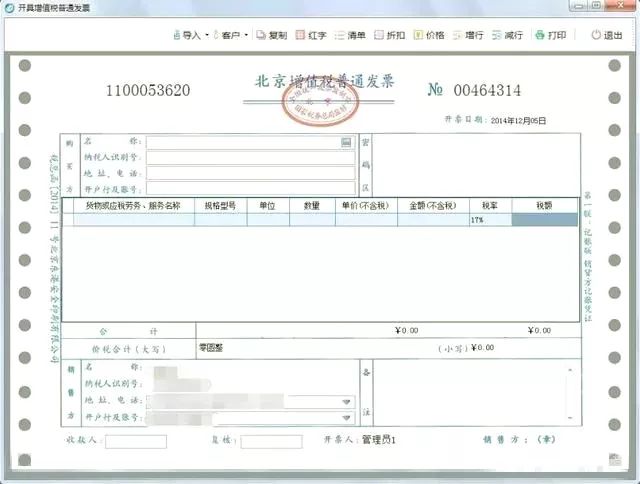Click the first row 数量 cell
The height and width of the screenshot is (484, 640).
[312, 220]
